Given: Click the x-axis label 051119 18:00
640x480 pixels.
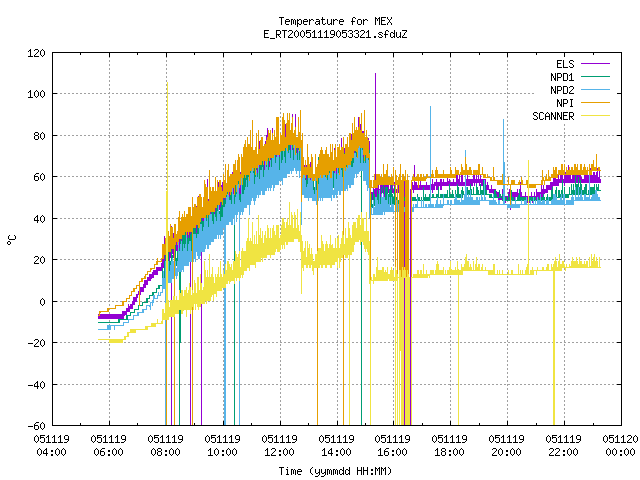Looking at the screenshot, I should point(449,446).
